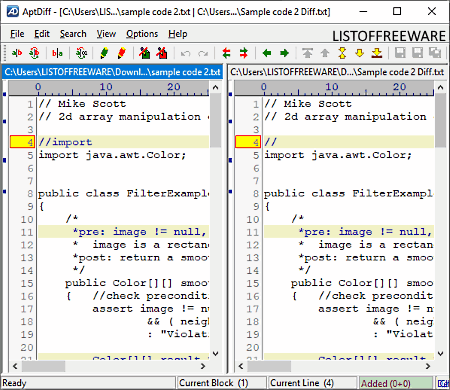Open the Options menu
Screen dimensions: 450x390
tap(142, 34)
